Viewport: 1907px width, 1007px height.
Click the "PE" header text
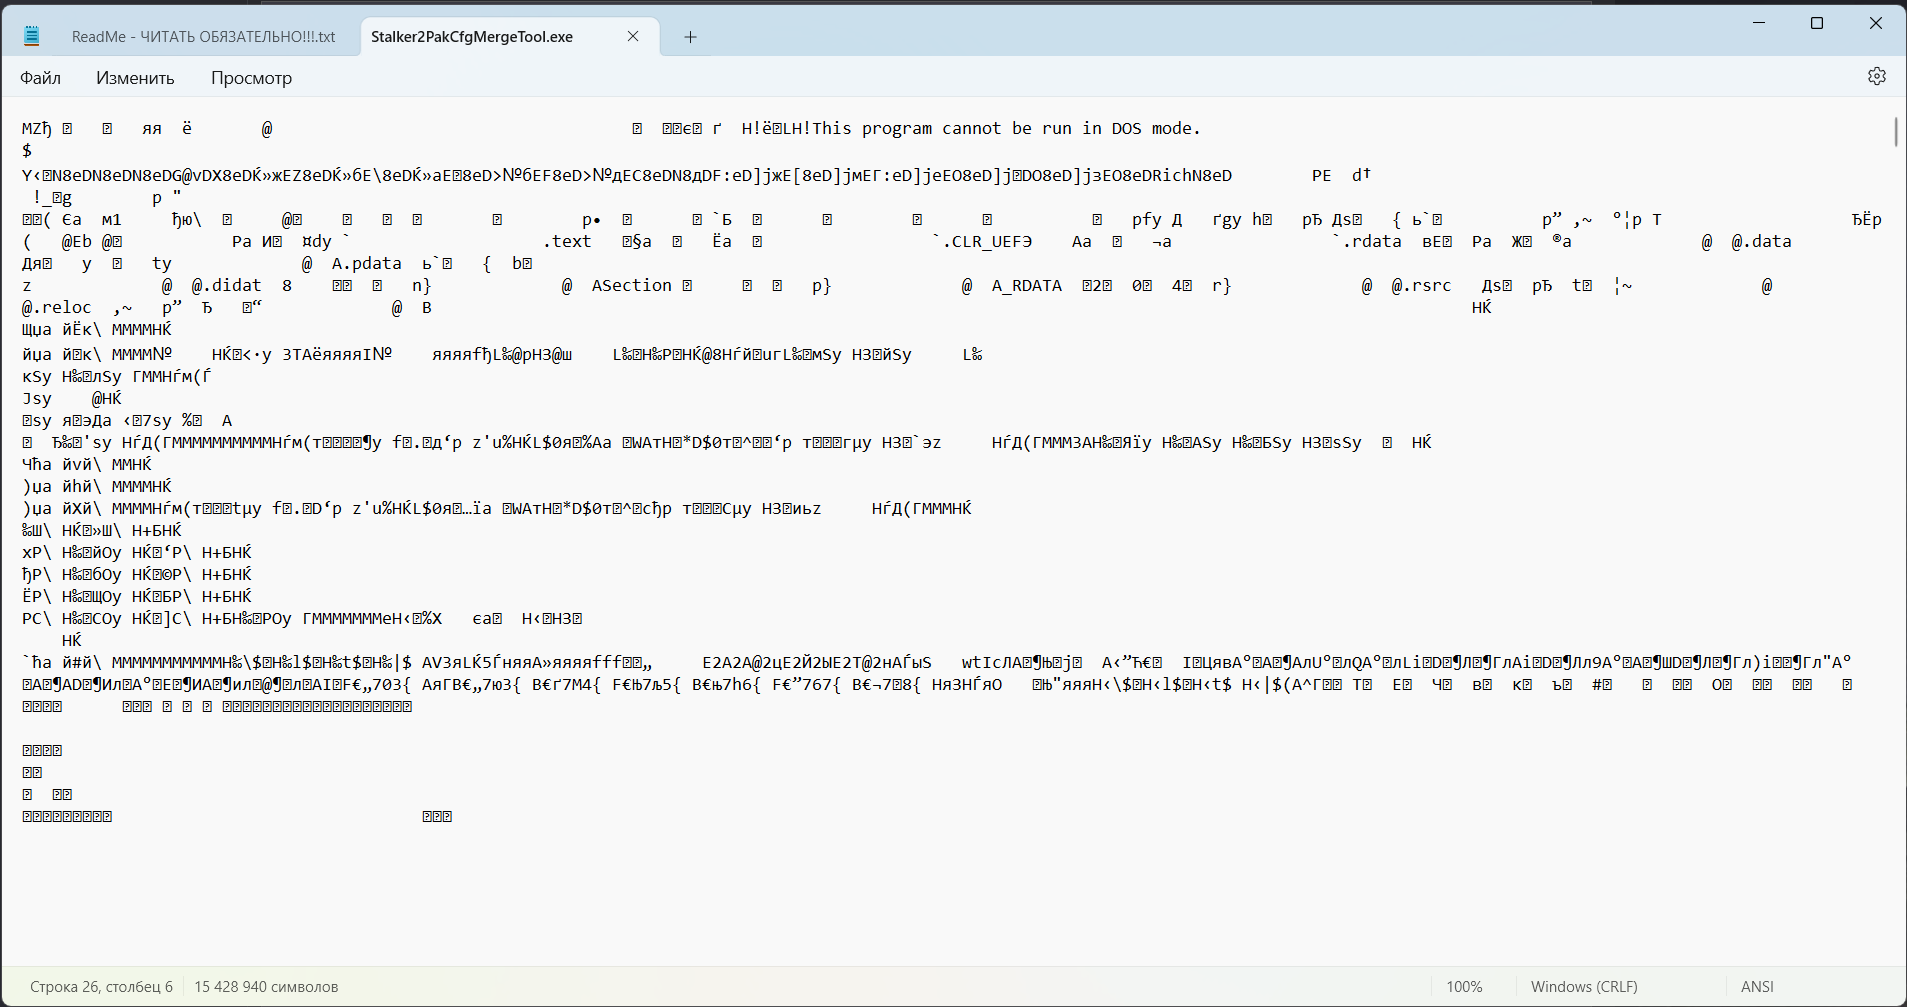click(x=1321, y=175)
